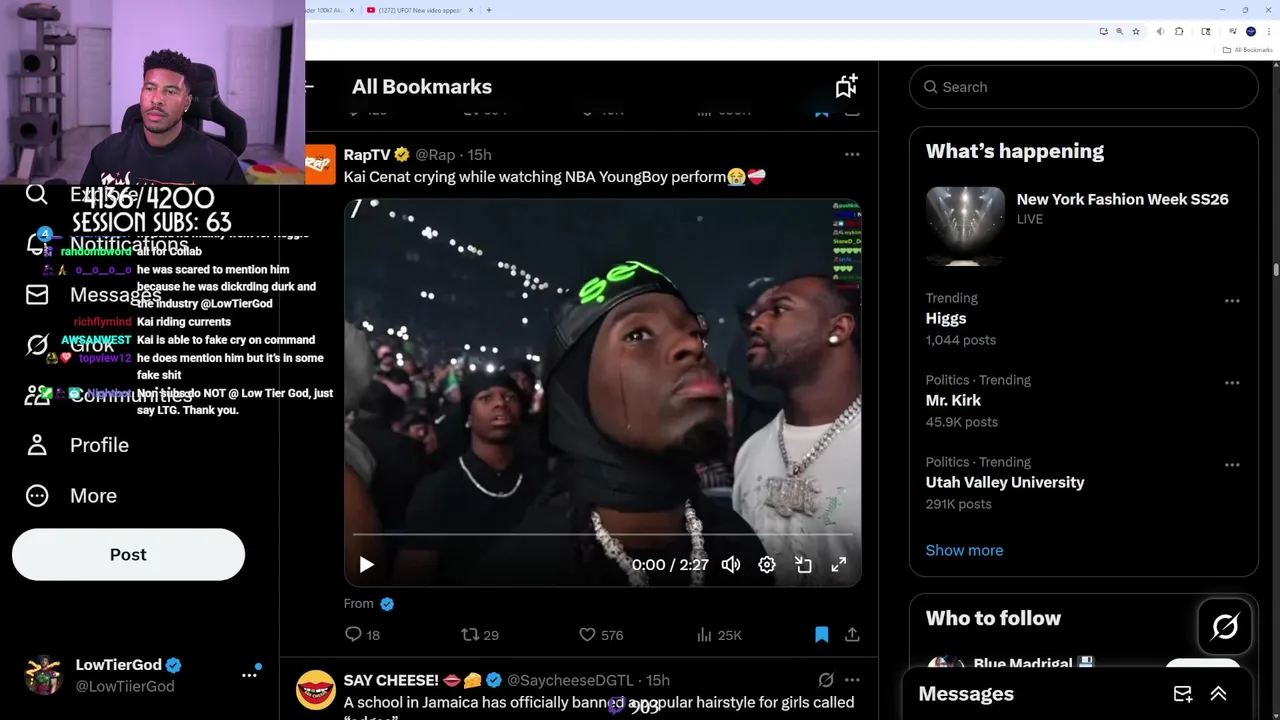1280x720 pixels.
Task: Open @SaycheeseDGTL handle link
Action: coord(573,681)
